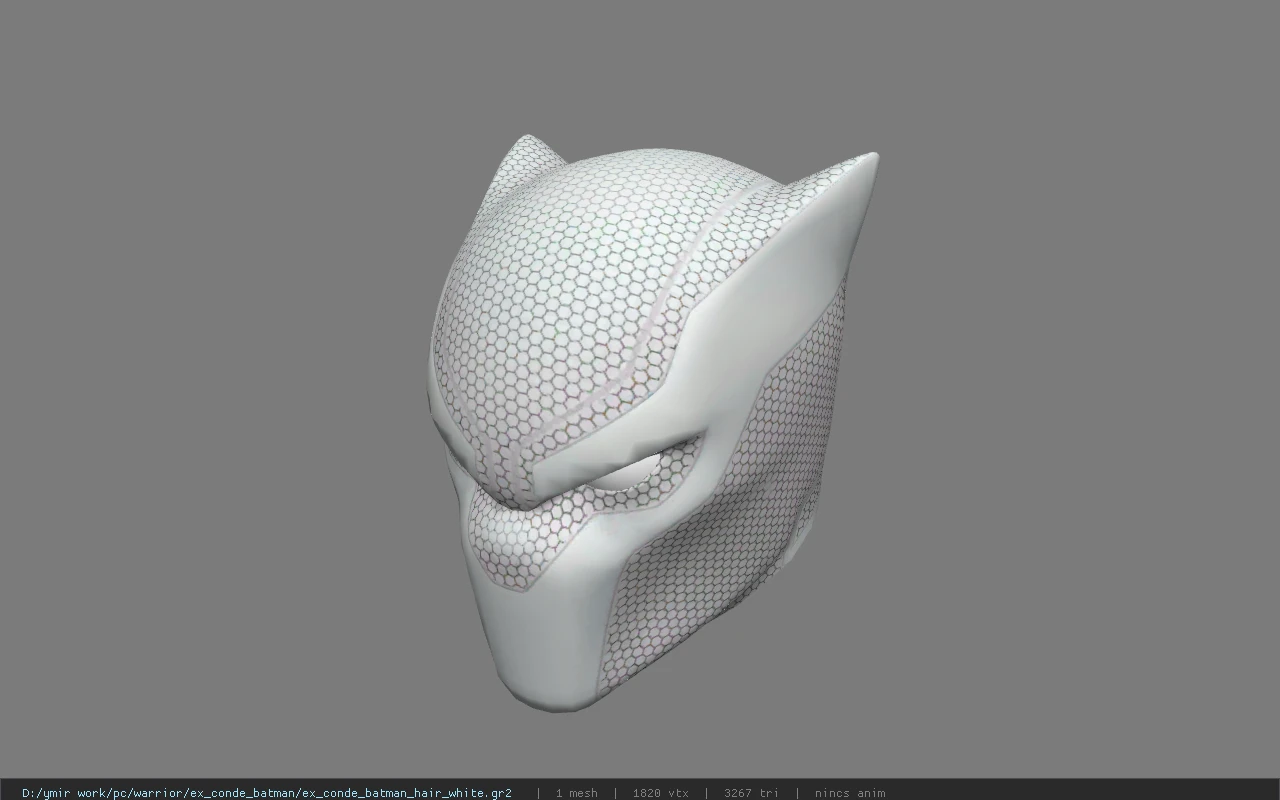Click the "1820 vtx" vertex count

tap(661, 793)
